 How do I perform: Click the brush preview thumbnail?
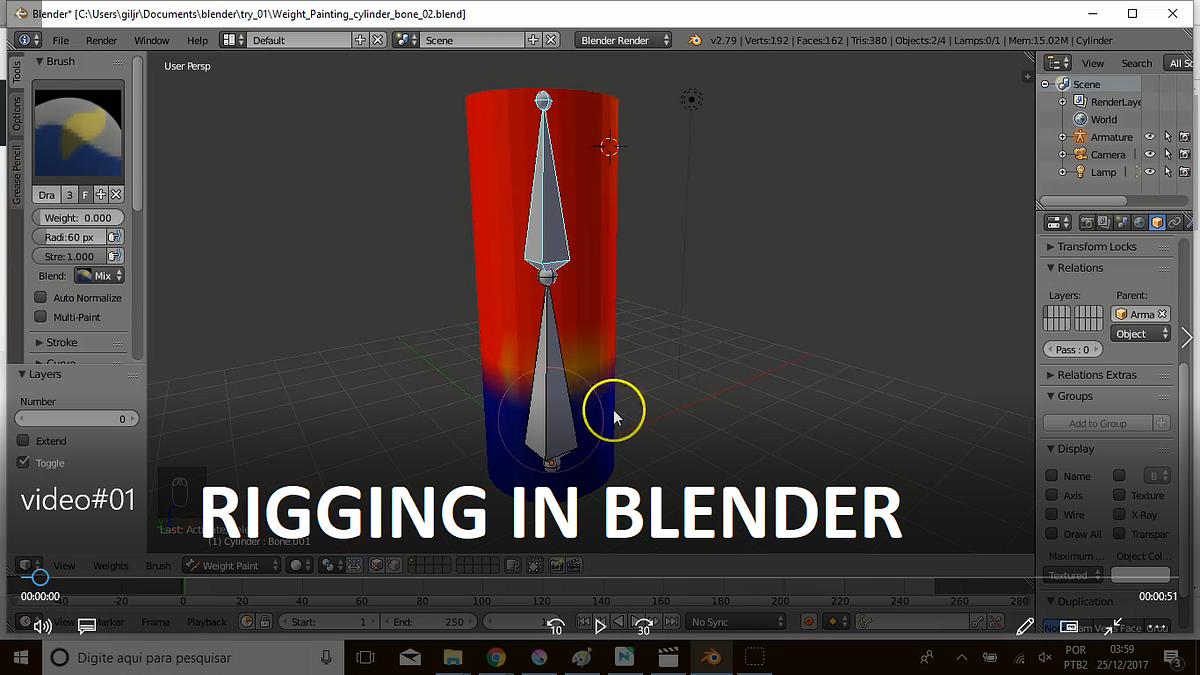pyautogui.click(x=78, y=132)
